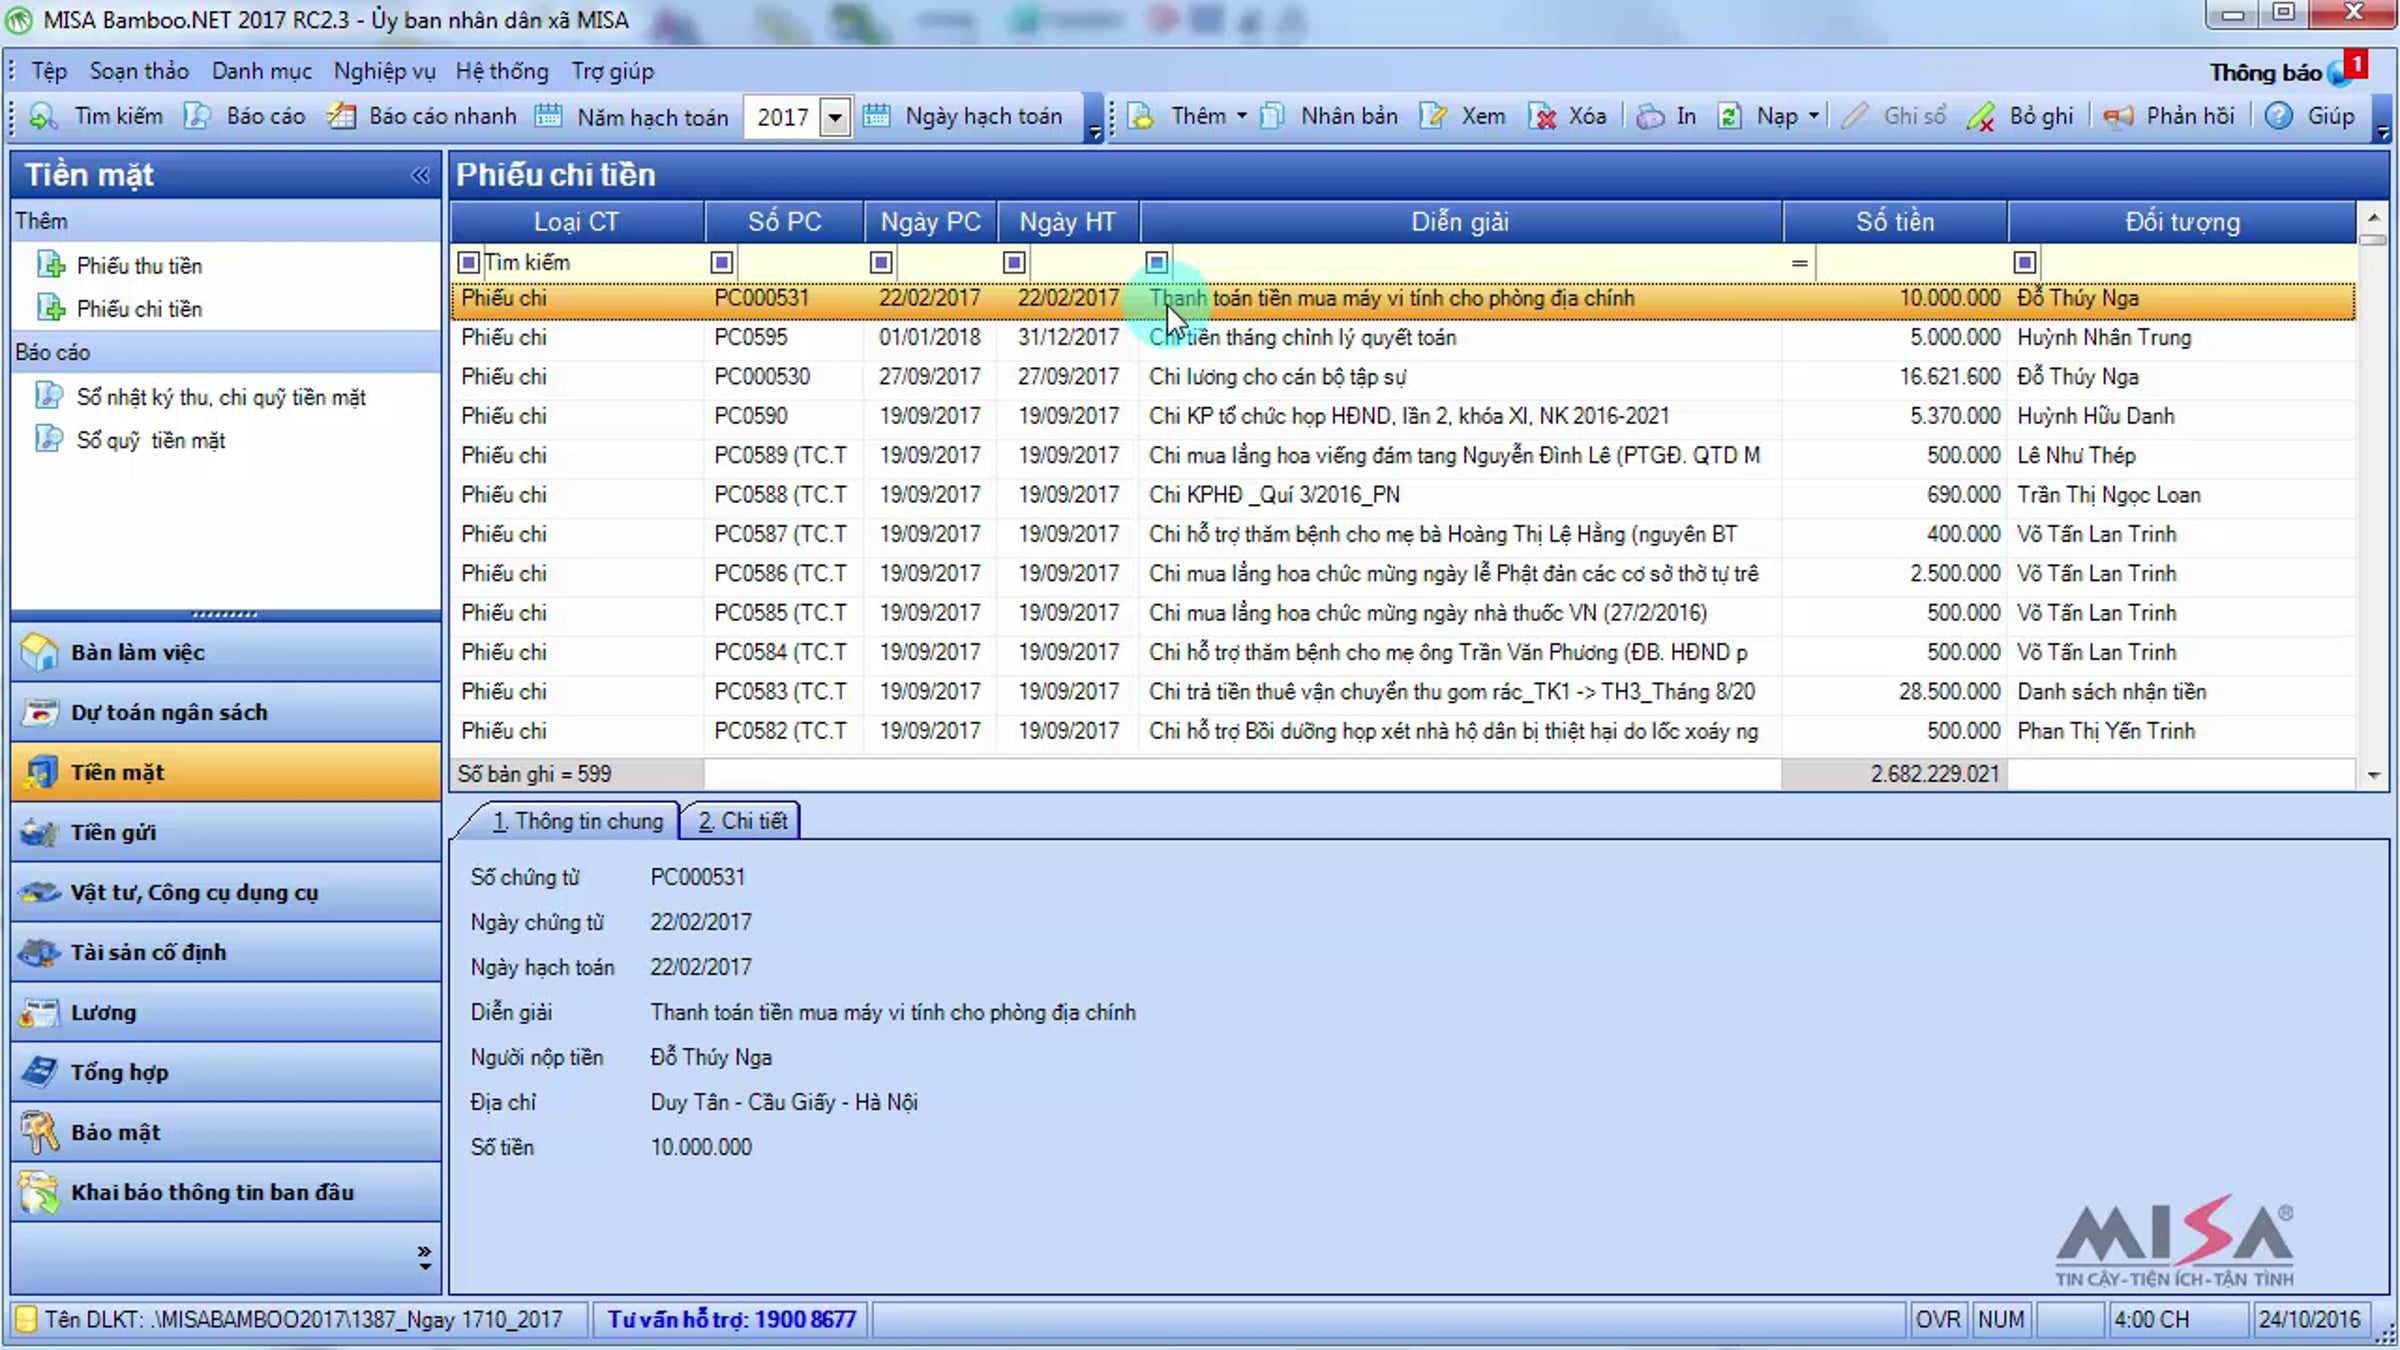
Task: Open the Soạn thảo menu
Action: [139, 71]
